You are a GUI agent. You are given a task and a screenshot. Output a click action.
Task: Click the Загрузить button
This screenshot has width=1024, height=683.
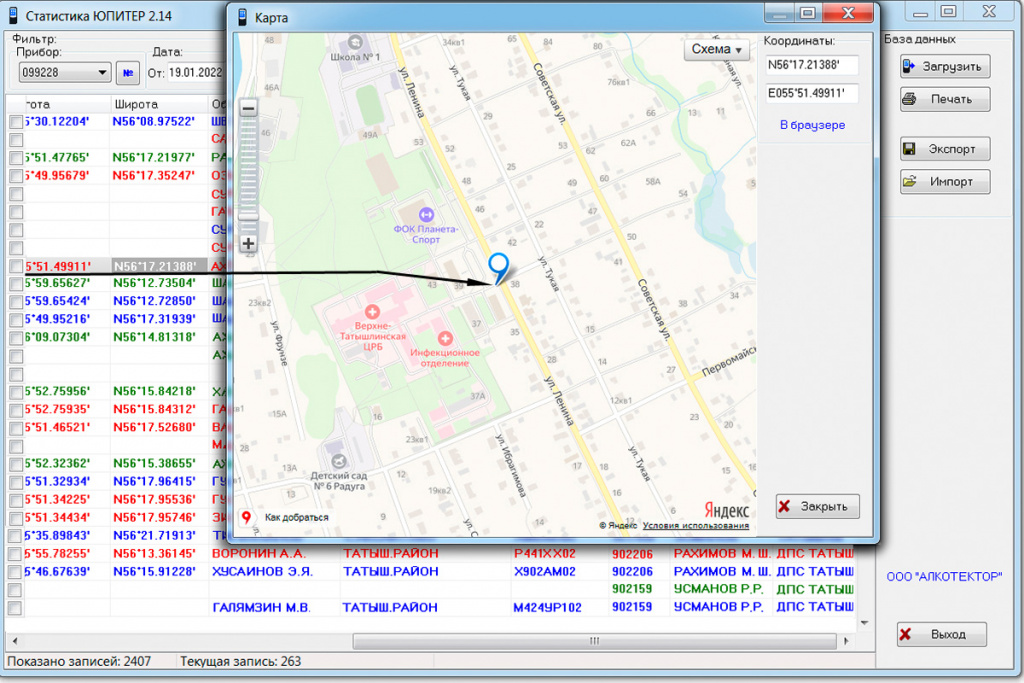tap(944, 67)
